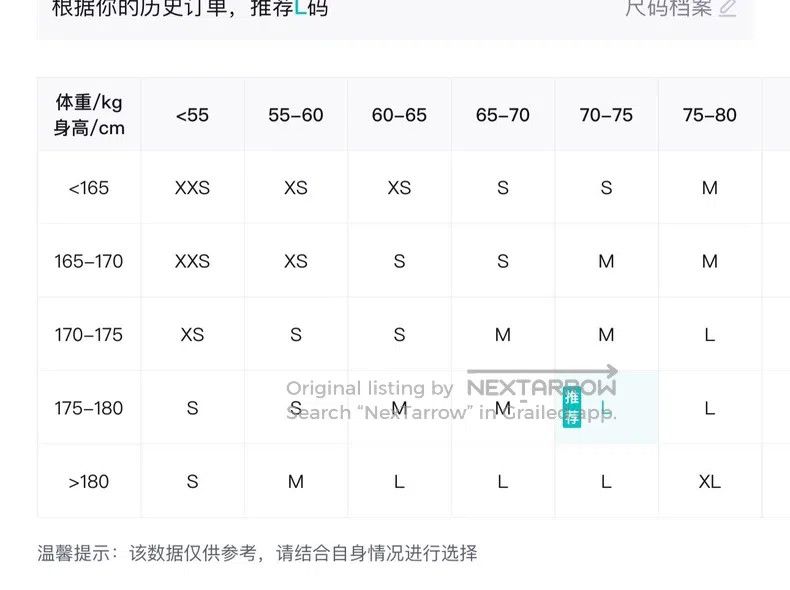Screen dimensions: 790x590
Task: Click the 体重/kg 身高/cm header cell
Action: 89,115
